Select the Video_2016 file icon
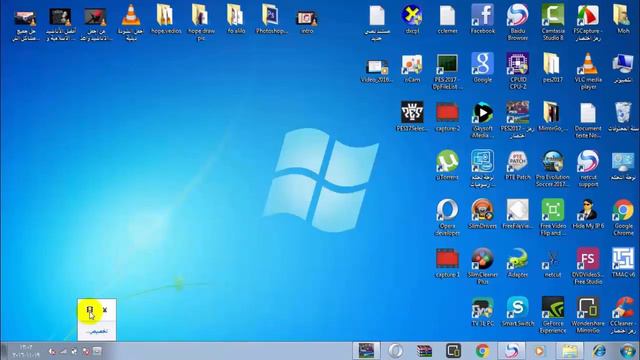 coord(377,70)
